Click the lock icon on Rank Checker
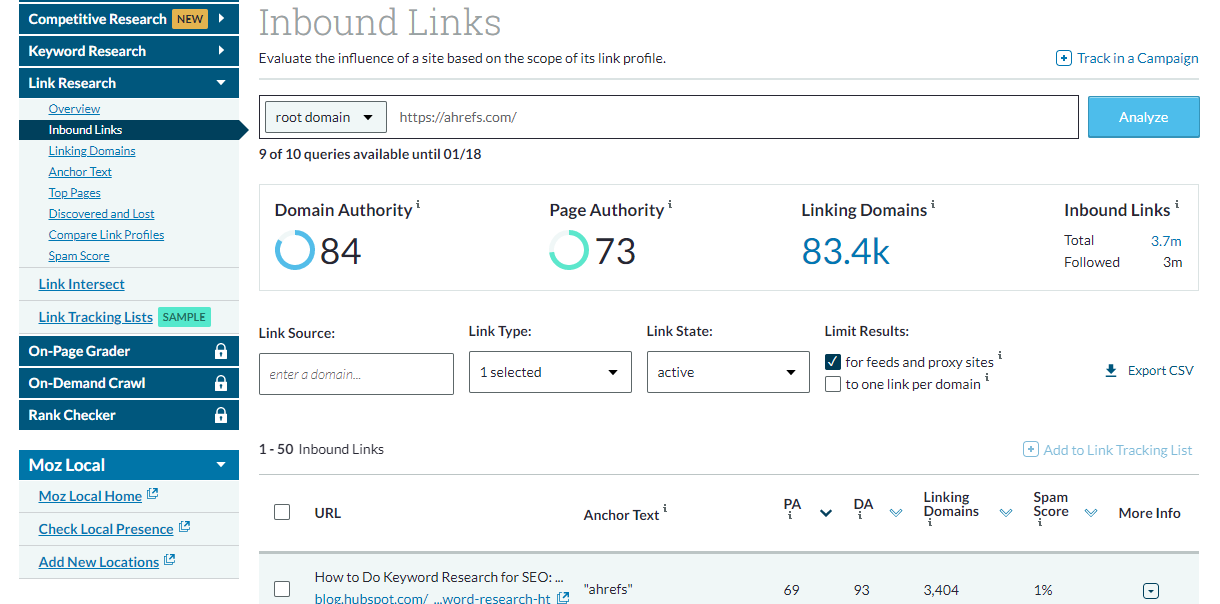The width and height of the screenshot is (1220, 604). click(221, 415)
